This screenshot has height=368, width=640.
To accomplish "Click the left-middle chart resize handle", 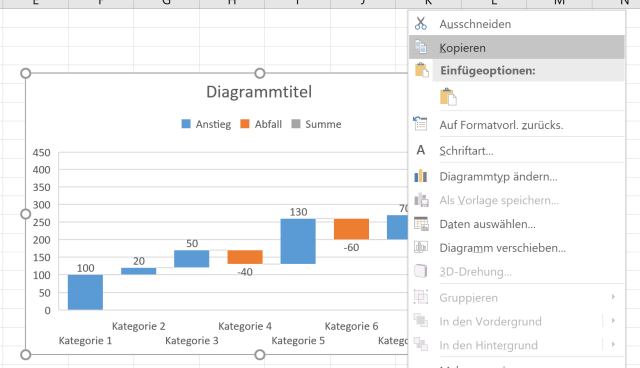I will click(x=25, y=214).
